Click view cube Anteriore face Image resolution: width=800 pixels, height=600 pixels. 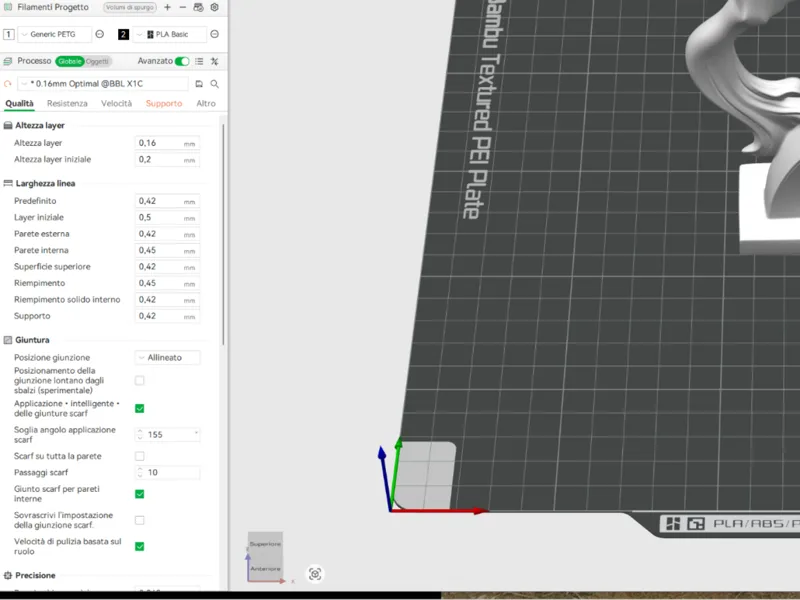[265, 568]
